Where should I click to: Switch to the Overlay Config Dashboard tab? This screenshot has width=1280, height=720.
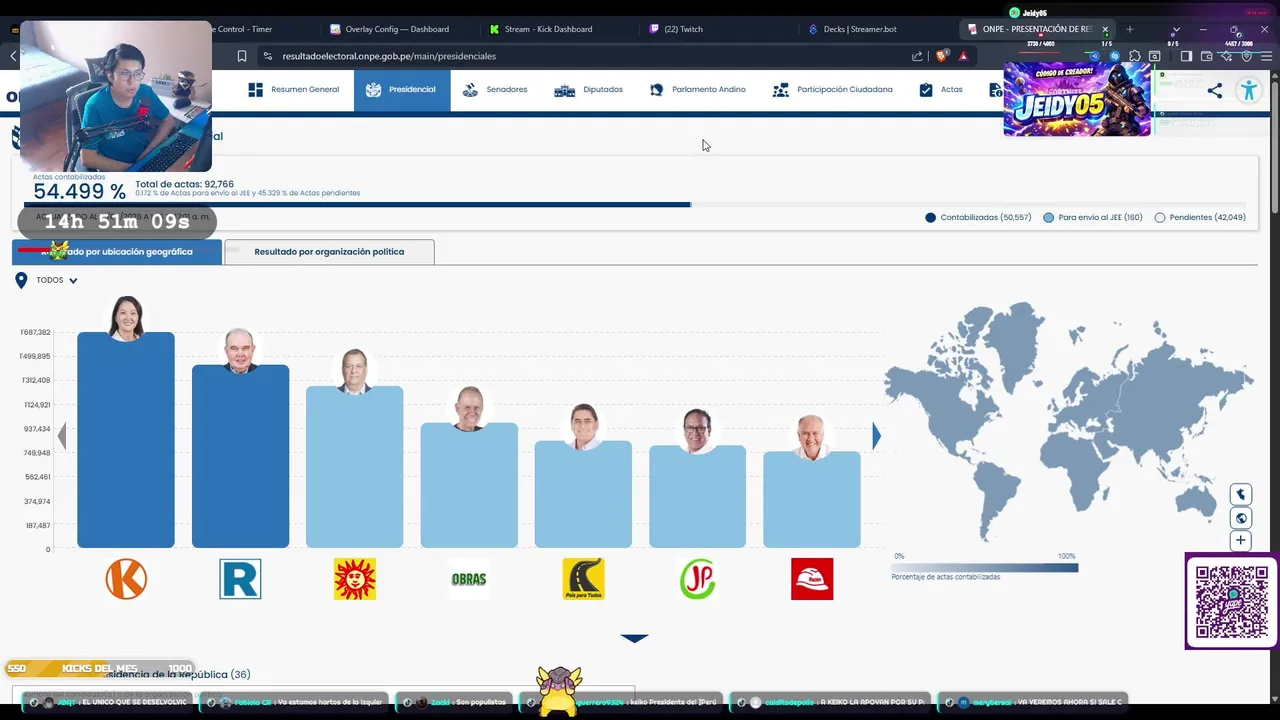point(396,29)
